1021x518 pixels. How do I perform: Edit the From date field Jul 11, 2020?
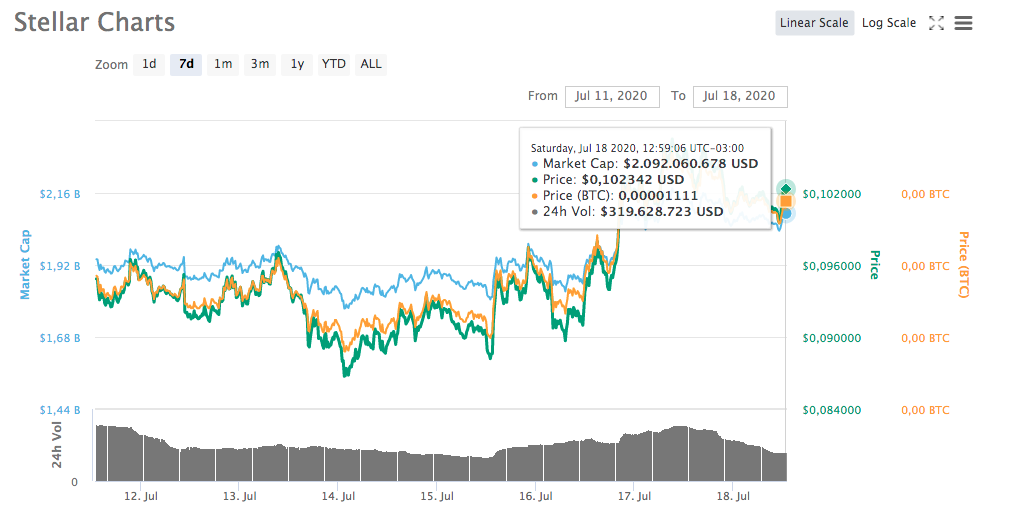click(x=612, y=96)
